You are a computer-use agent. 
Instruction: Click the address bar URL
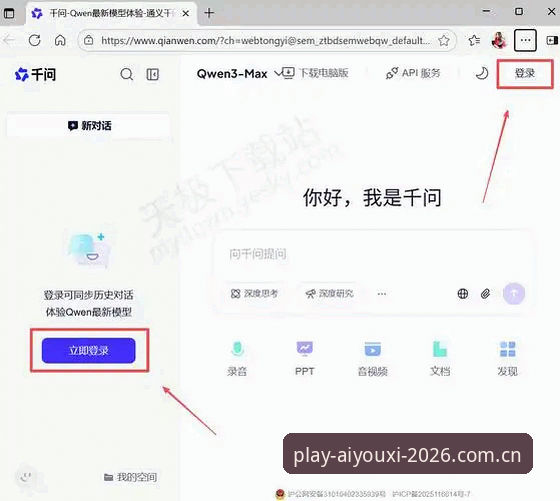click(x=265, y=41)
